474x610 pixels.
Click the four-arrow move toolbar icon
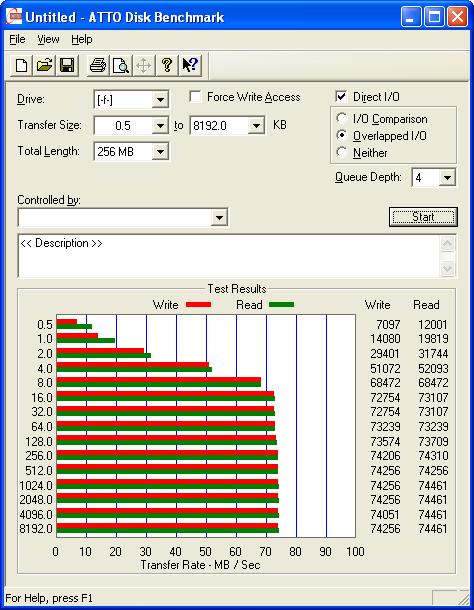143,65
